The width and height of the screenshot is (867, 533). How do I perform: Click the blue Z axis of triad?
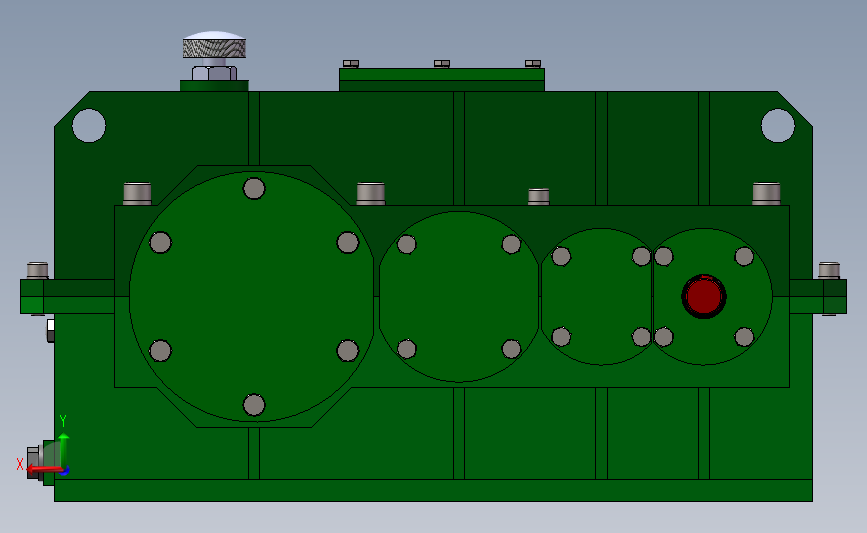[x=65, y=472]
